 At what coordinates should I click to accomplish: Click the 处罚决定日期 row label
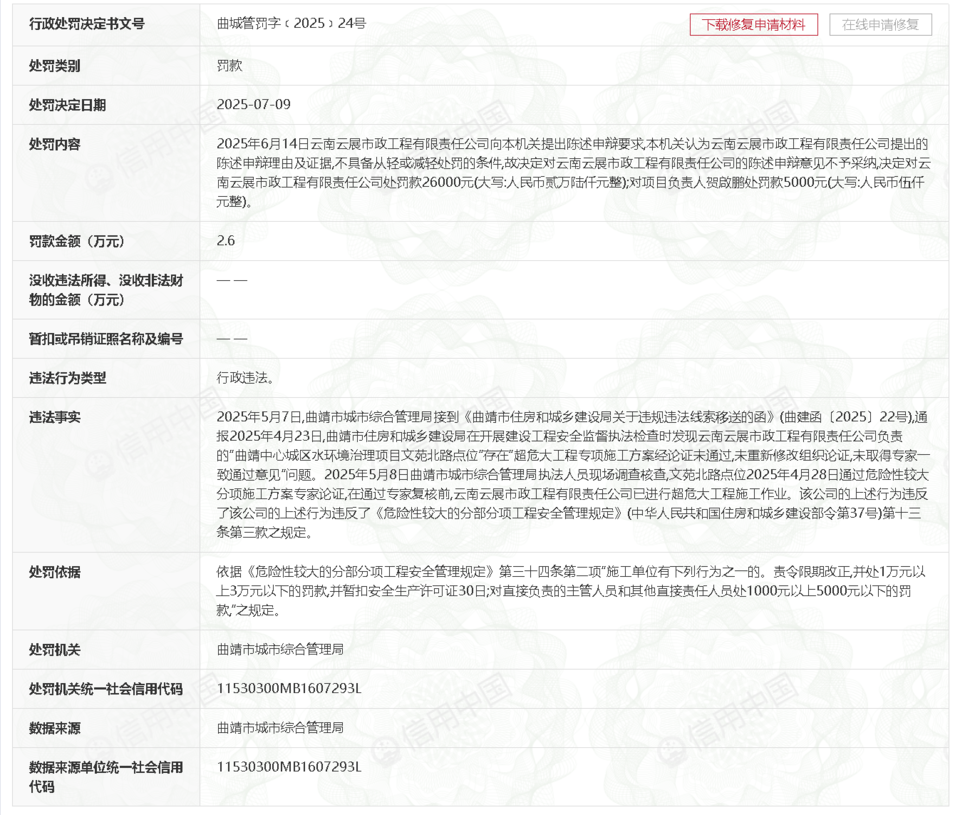click(67, 105)
